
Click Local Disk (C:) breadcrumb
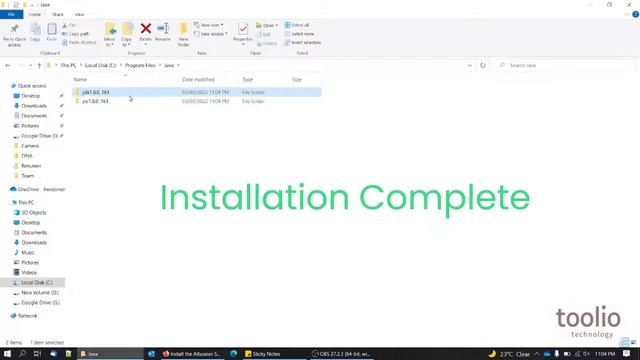point(100,65)
